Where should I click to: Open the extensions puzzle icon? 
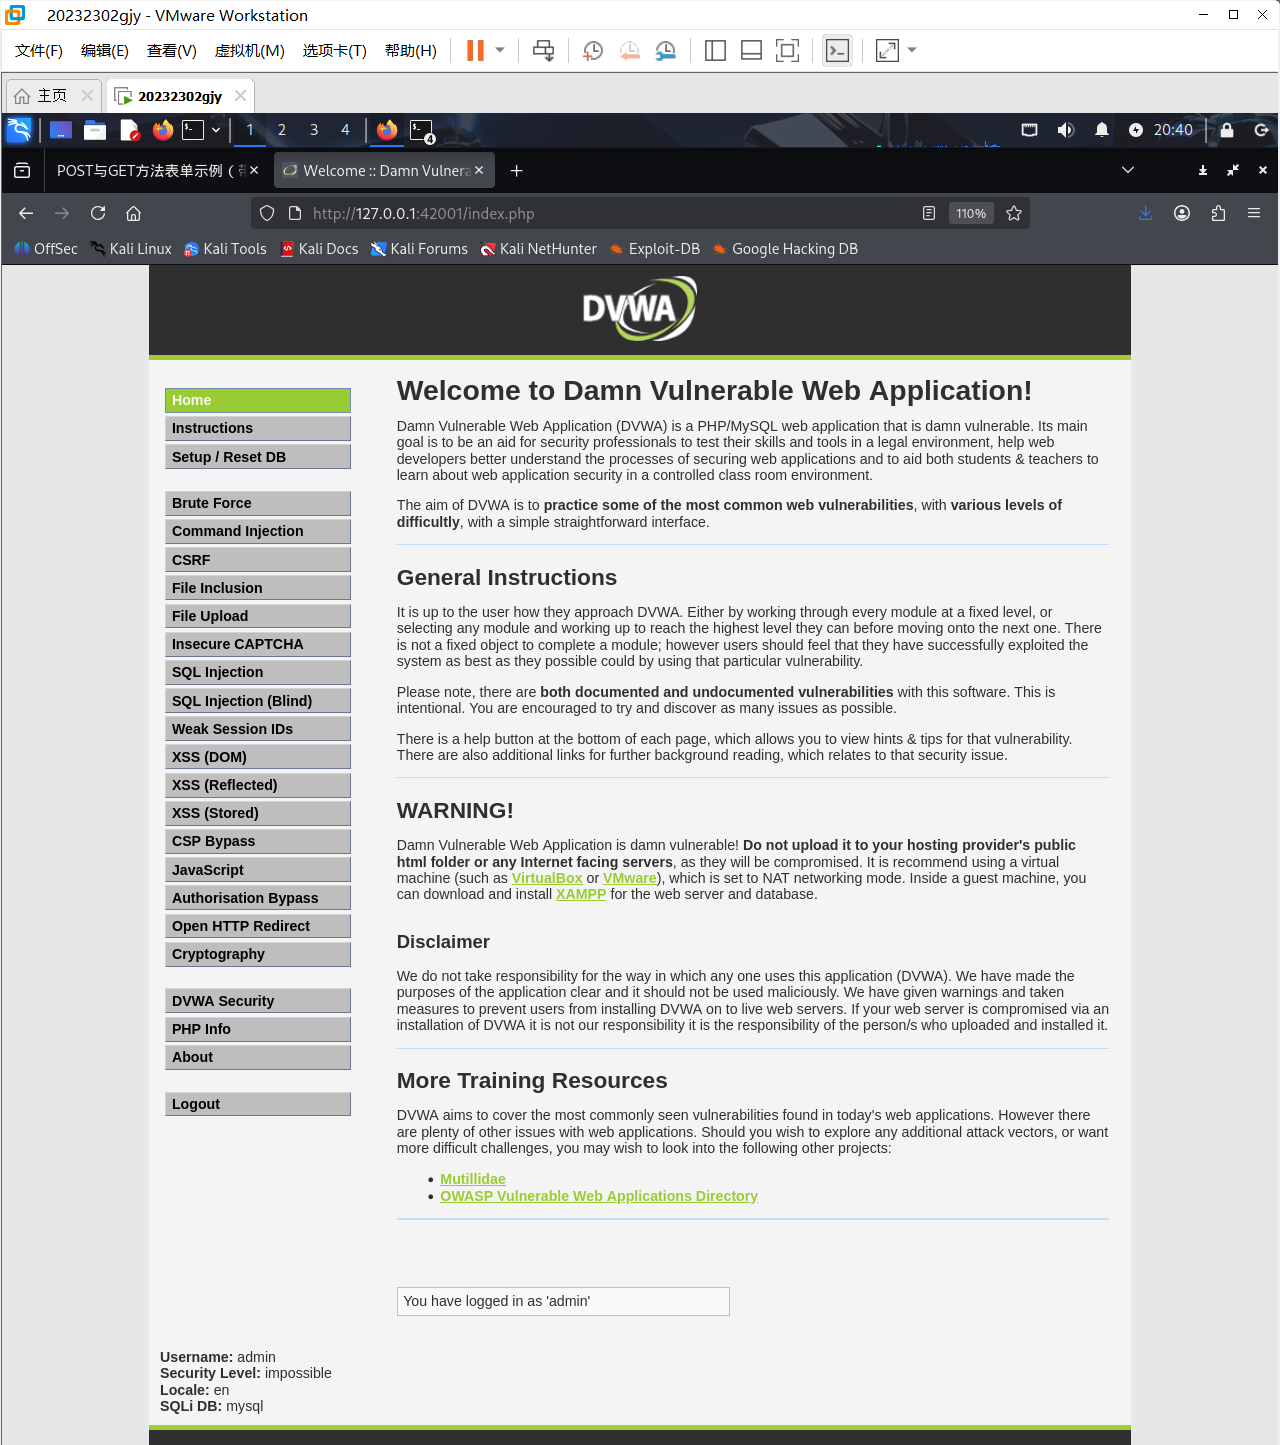(1218, 213)
